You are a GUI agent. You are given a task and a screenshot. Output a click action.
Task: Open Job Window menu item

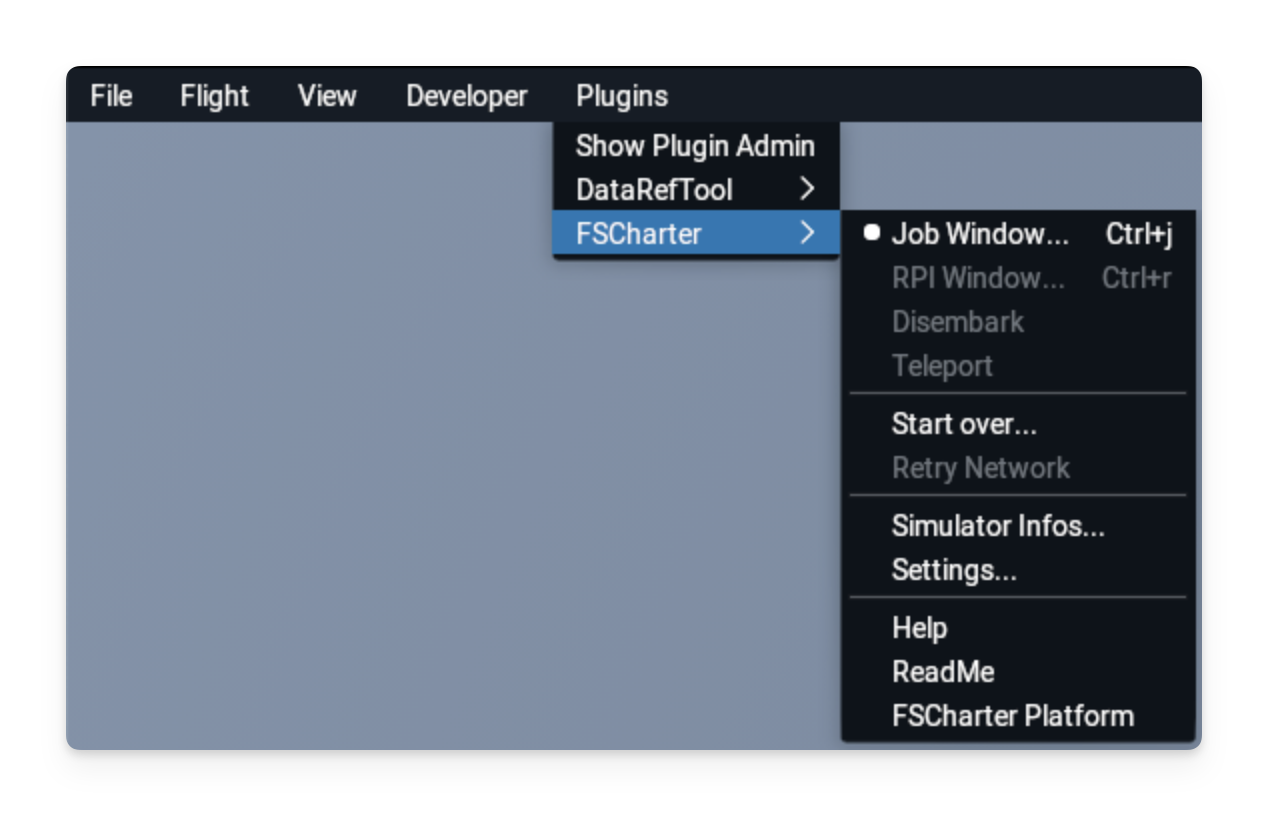click(980, 234)
